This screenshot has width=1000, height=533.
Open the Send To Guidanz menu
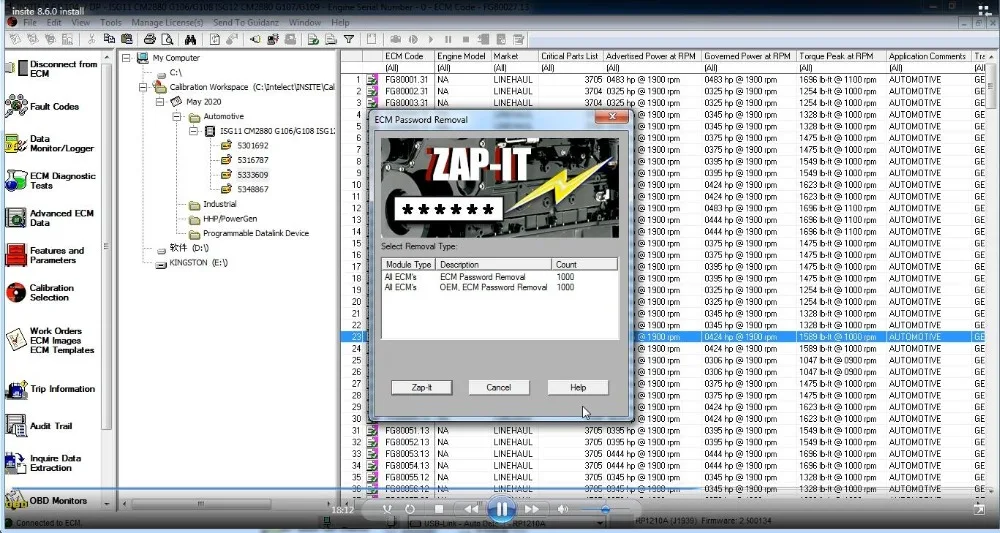[246, 22]
